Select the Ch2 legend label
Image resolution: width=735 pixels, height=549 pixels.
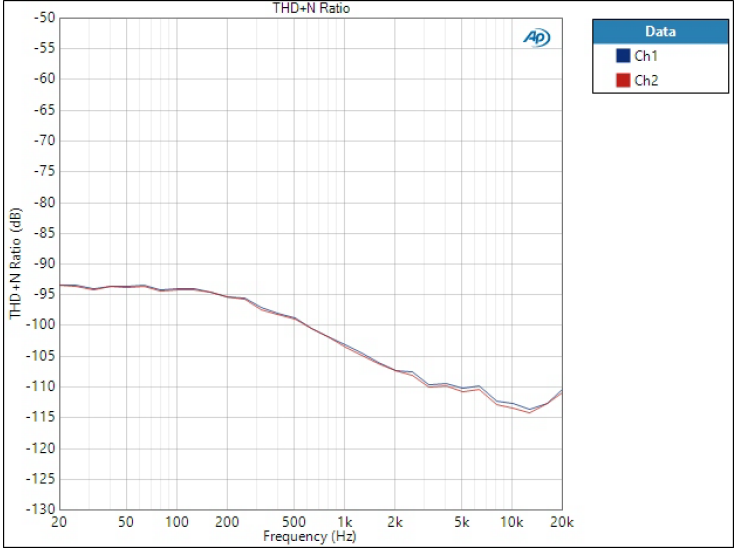click(646, 80)
